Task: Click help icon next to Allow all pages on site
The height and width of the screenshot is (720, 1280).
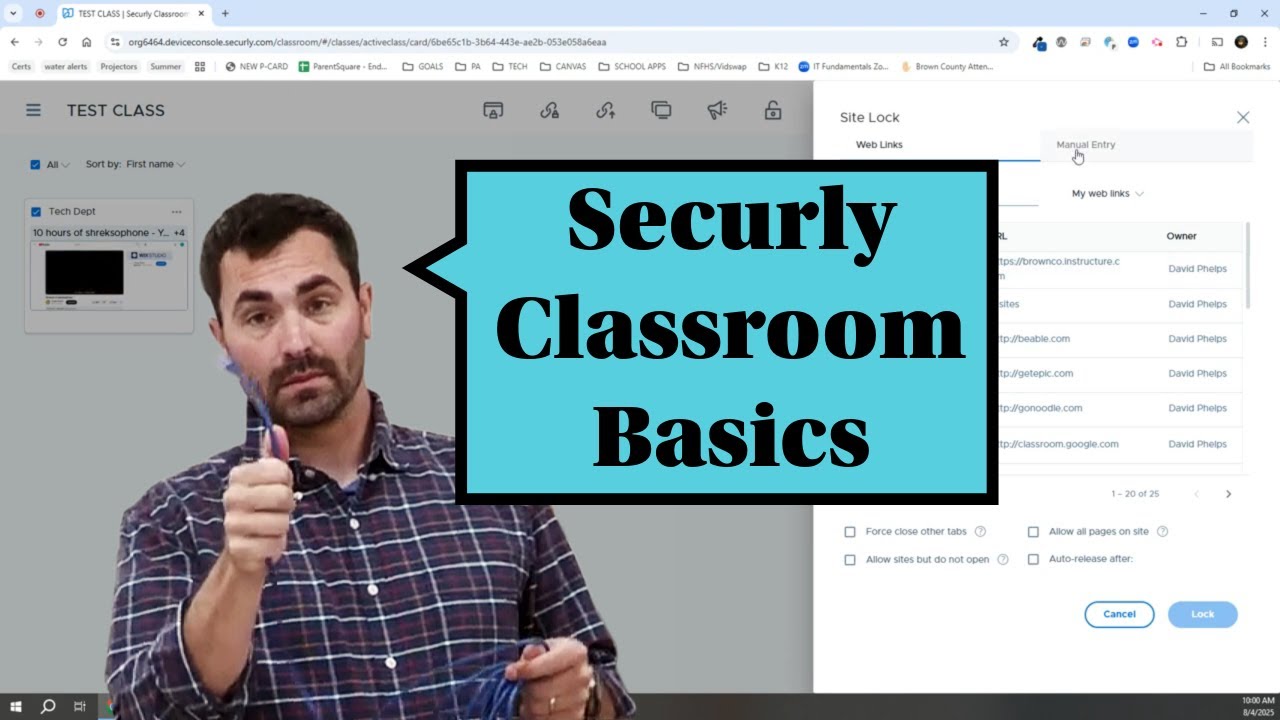Action: pyautogui.click(x=1162, y=532)
